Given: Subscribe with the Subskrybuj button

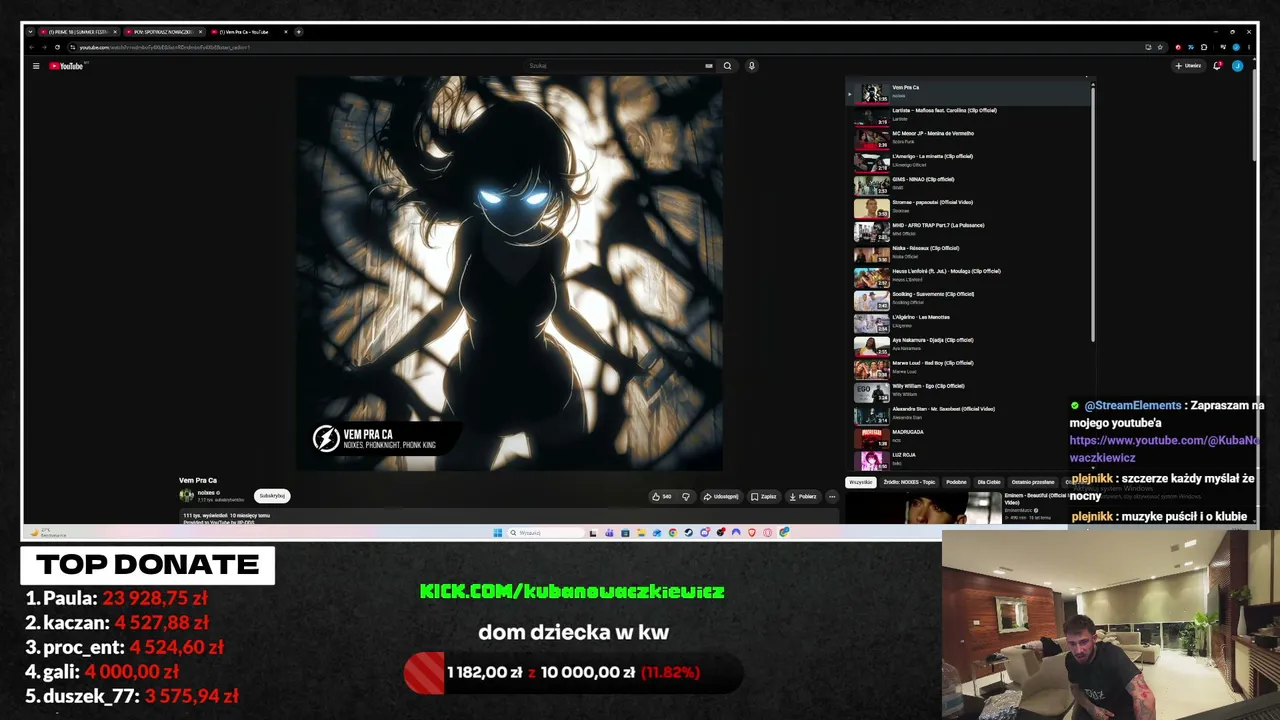Looking at the screenshot, I should [272, 495].
